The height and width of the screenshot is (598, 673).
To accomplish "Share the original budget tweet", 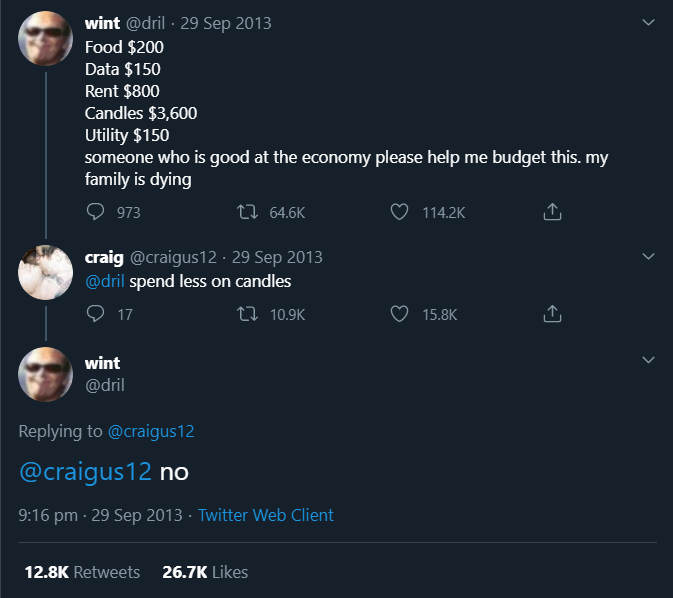I will (552, 212).
